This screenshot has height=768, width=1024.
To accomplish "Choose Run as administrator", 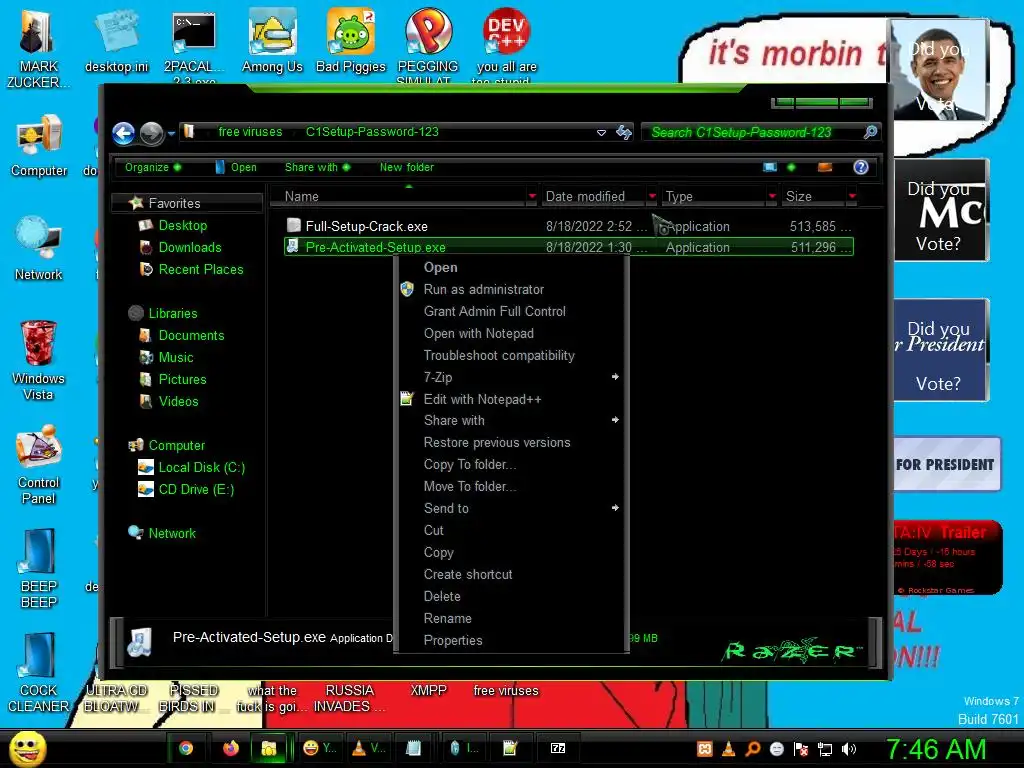I will (483, 289).
